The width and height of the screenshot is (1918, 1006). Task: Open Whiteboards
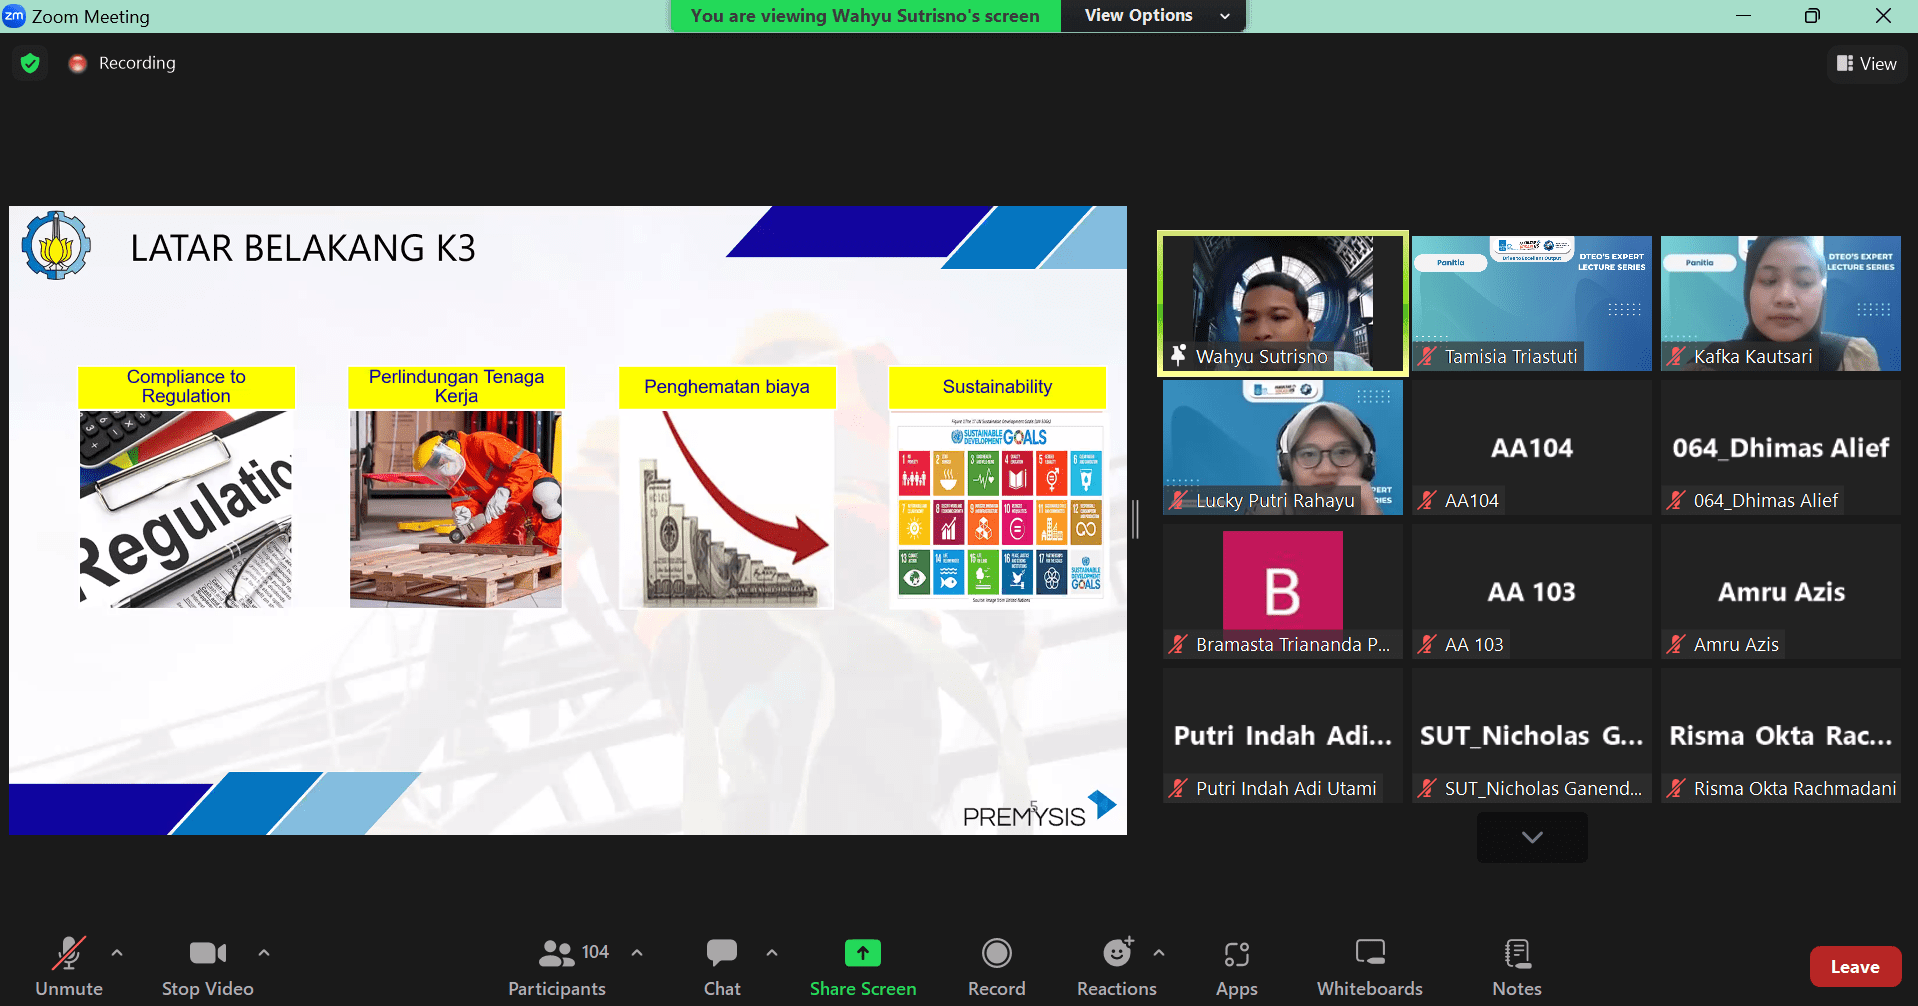pos(1369,953)
